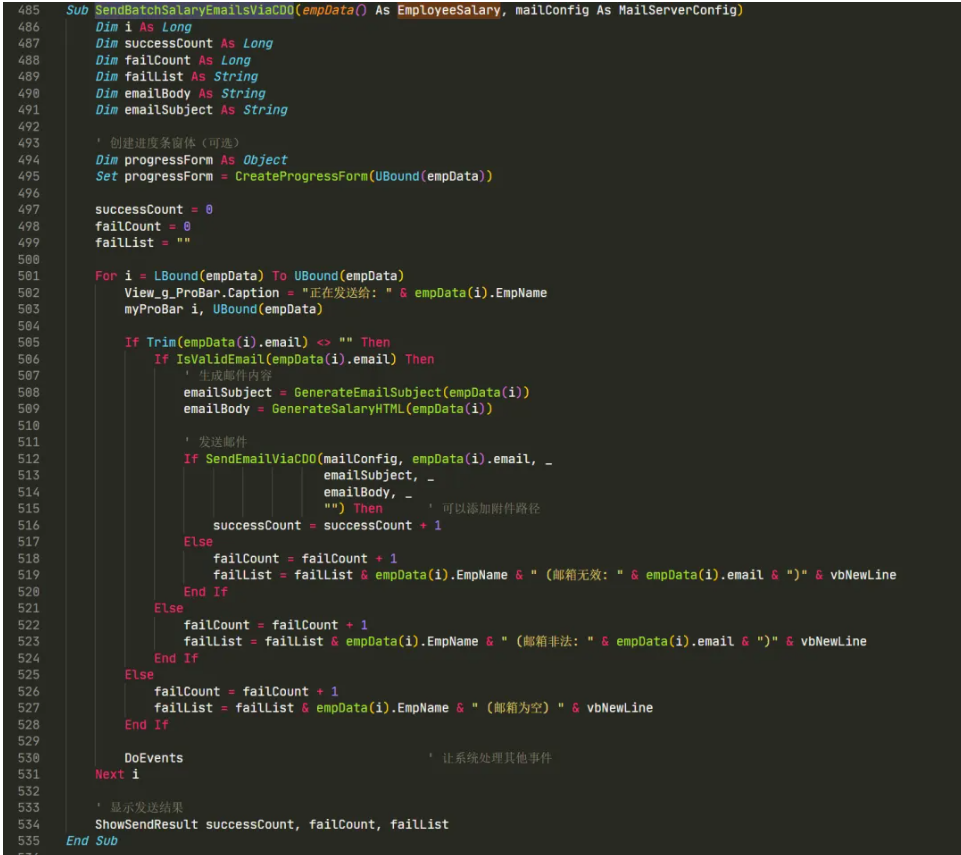This screenshot has width=961, height=855.
Task: Click the Object type on line 494
Action: pos(265,160)
